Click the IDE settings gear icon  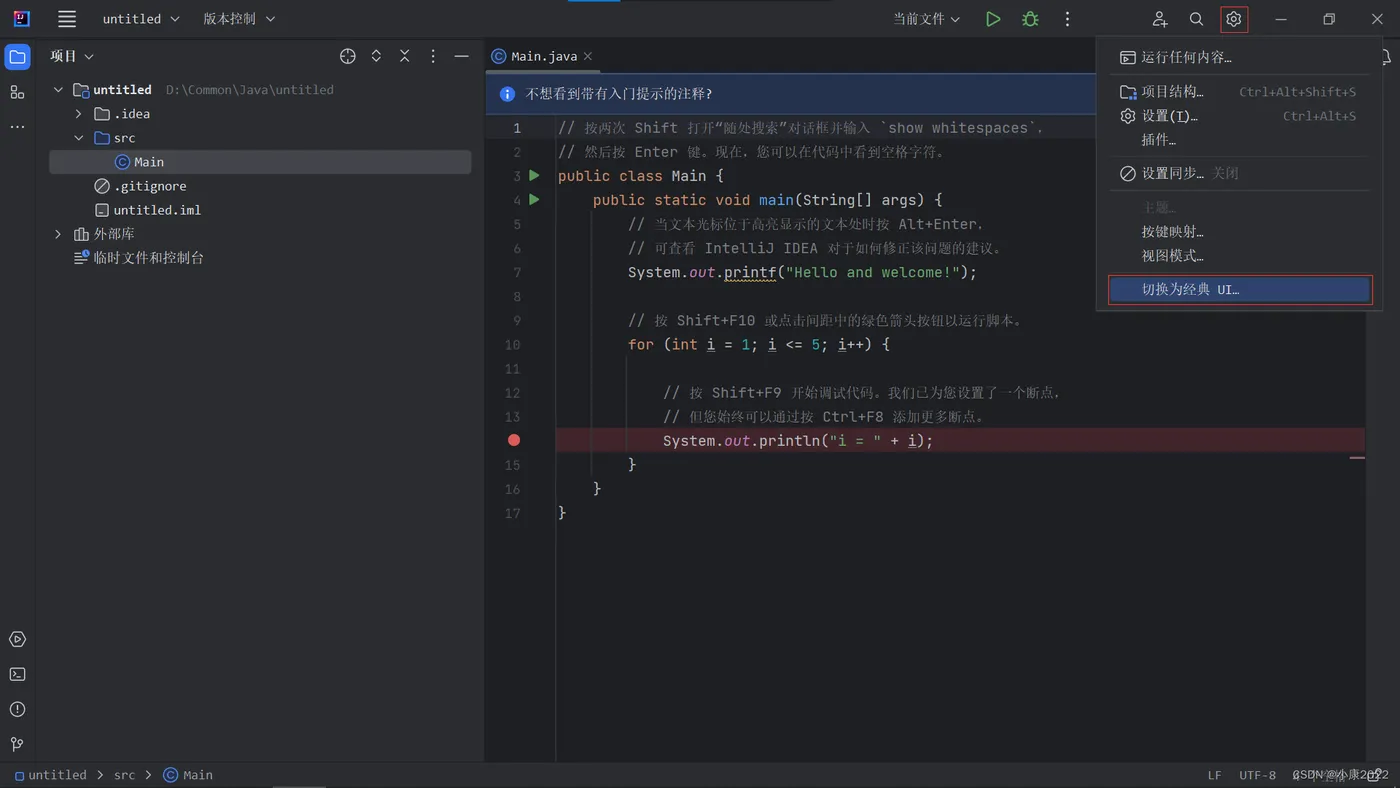click(1234, 19)
